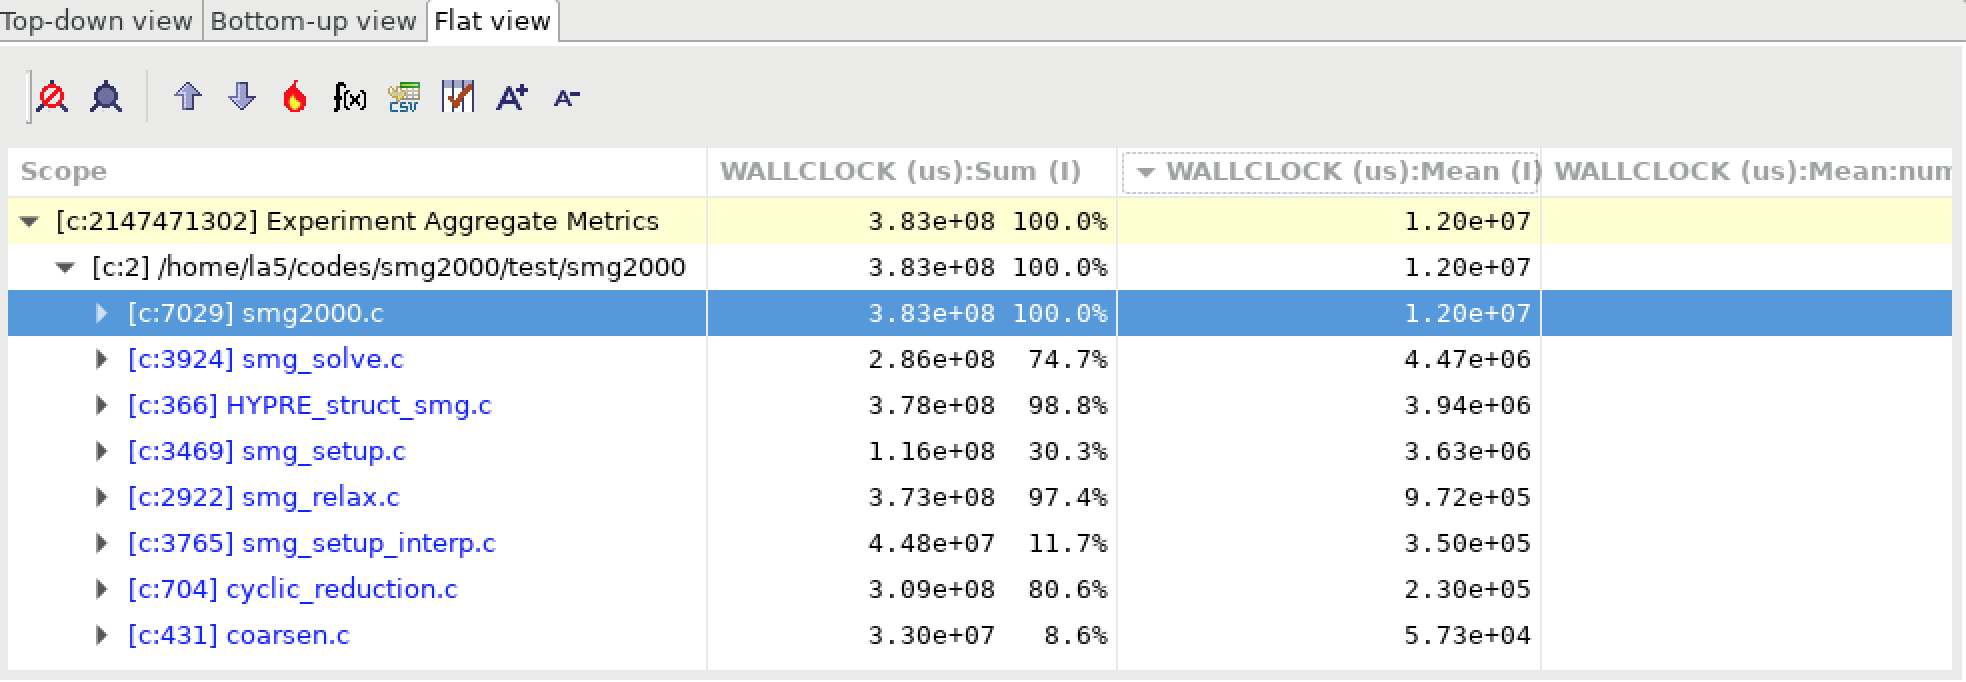The image size is (1966, 682).
Task: Open the smg_relax.c source link
Action: (263, 497)
